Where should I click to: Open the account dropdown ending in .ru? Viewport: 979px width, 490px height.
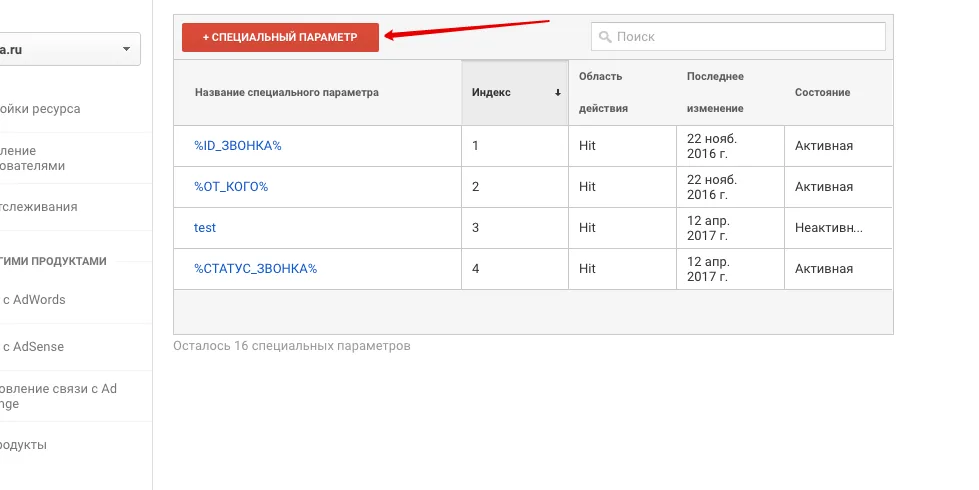tap(70, 49)
